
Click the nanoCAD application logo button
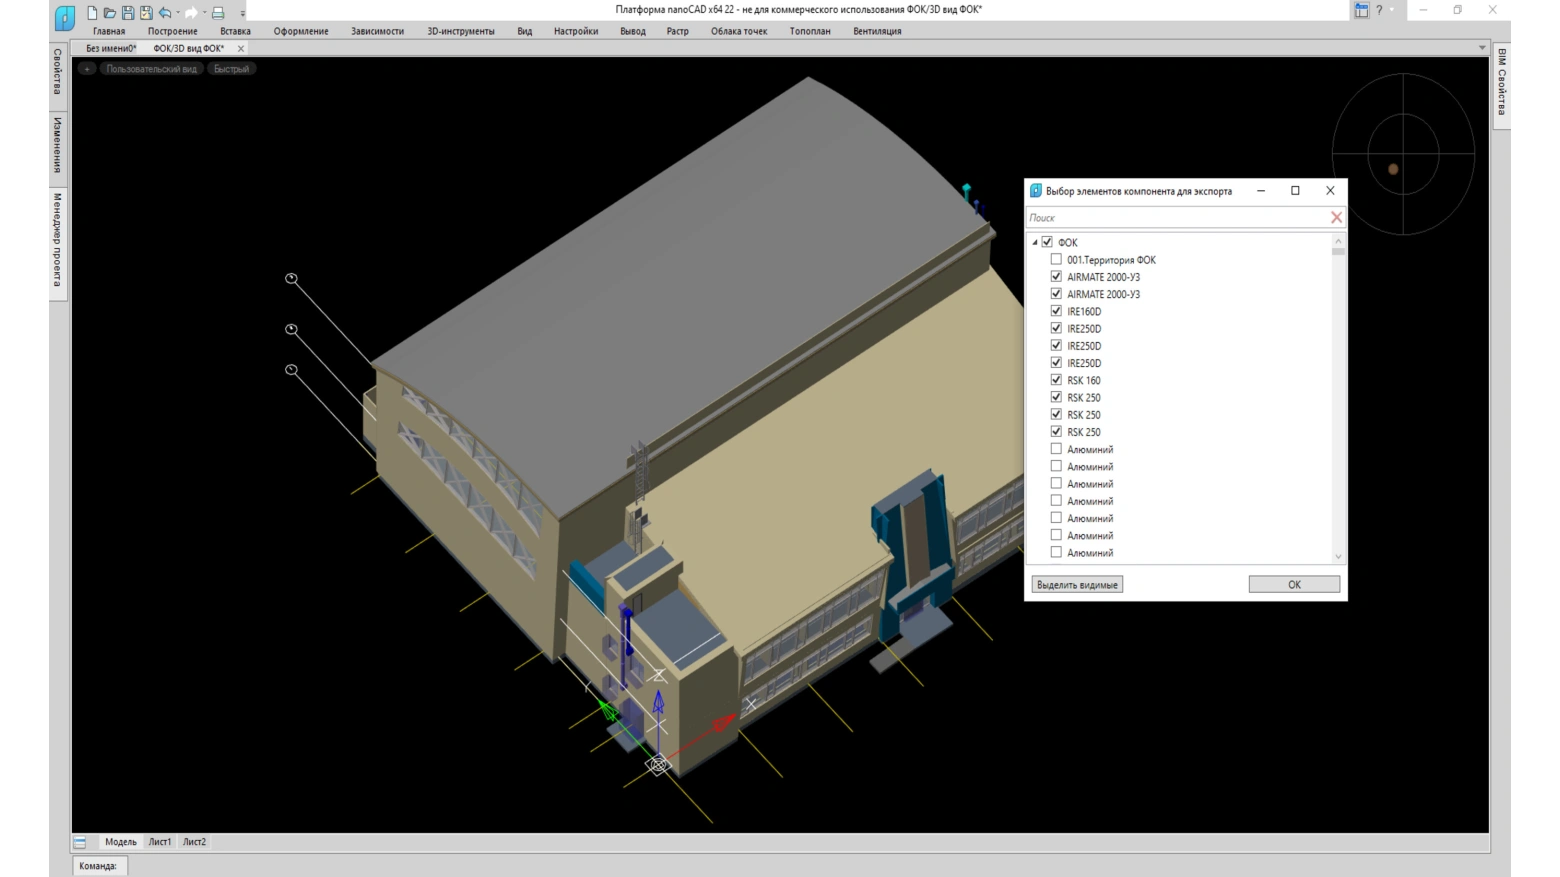point(64,17)
